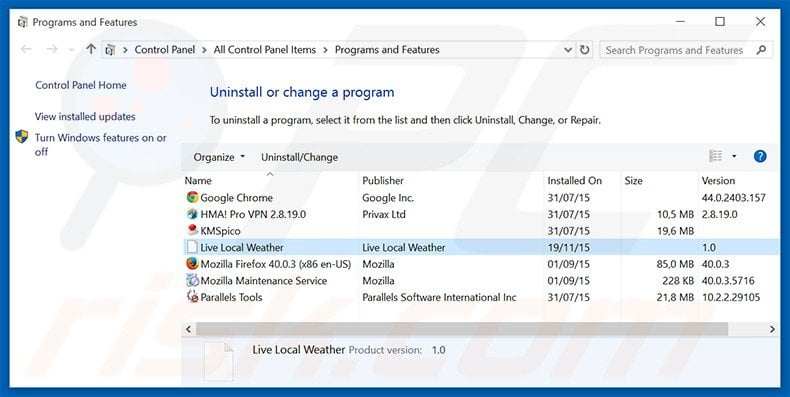
Task: Maximize the Programs and Features window
Action: [x=720, y=22]
